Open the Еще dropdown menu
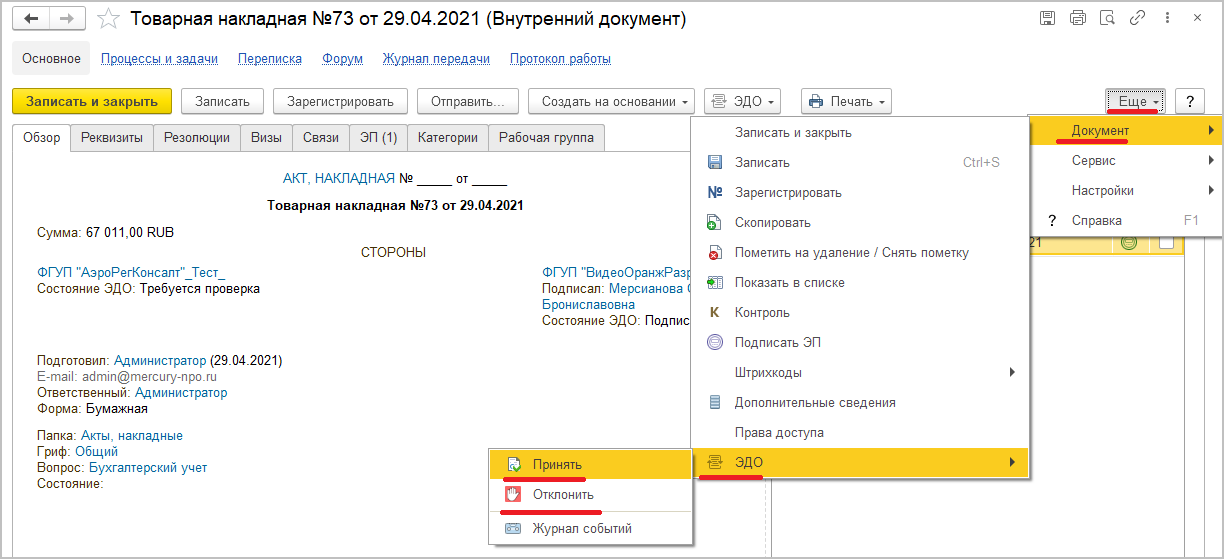Viewport: 1224px width, 559px height. click(1135, 101)
